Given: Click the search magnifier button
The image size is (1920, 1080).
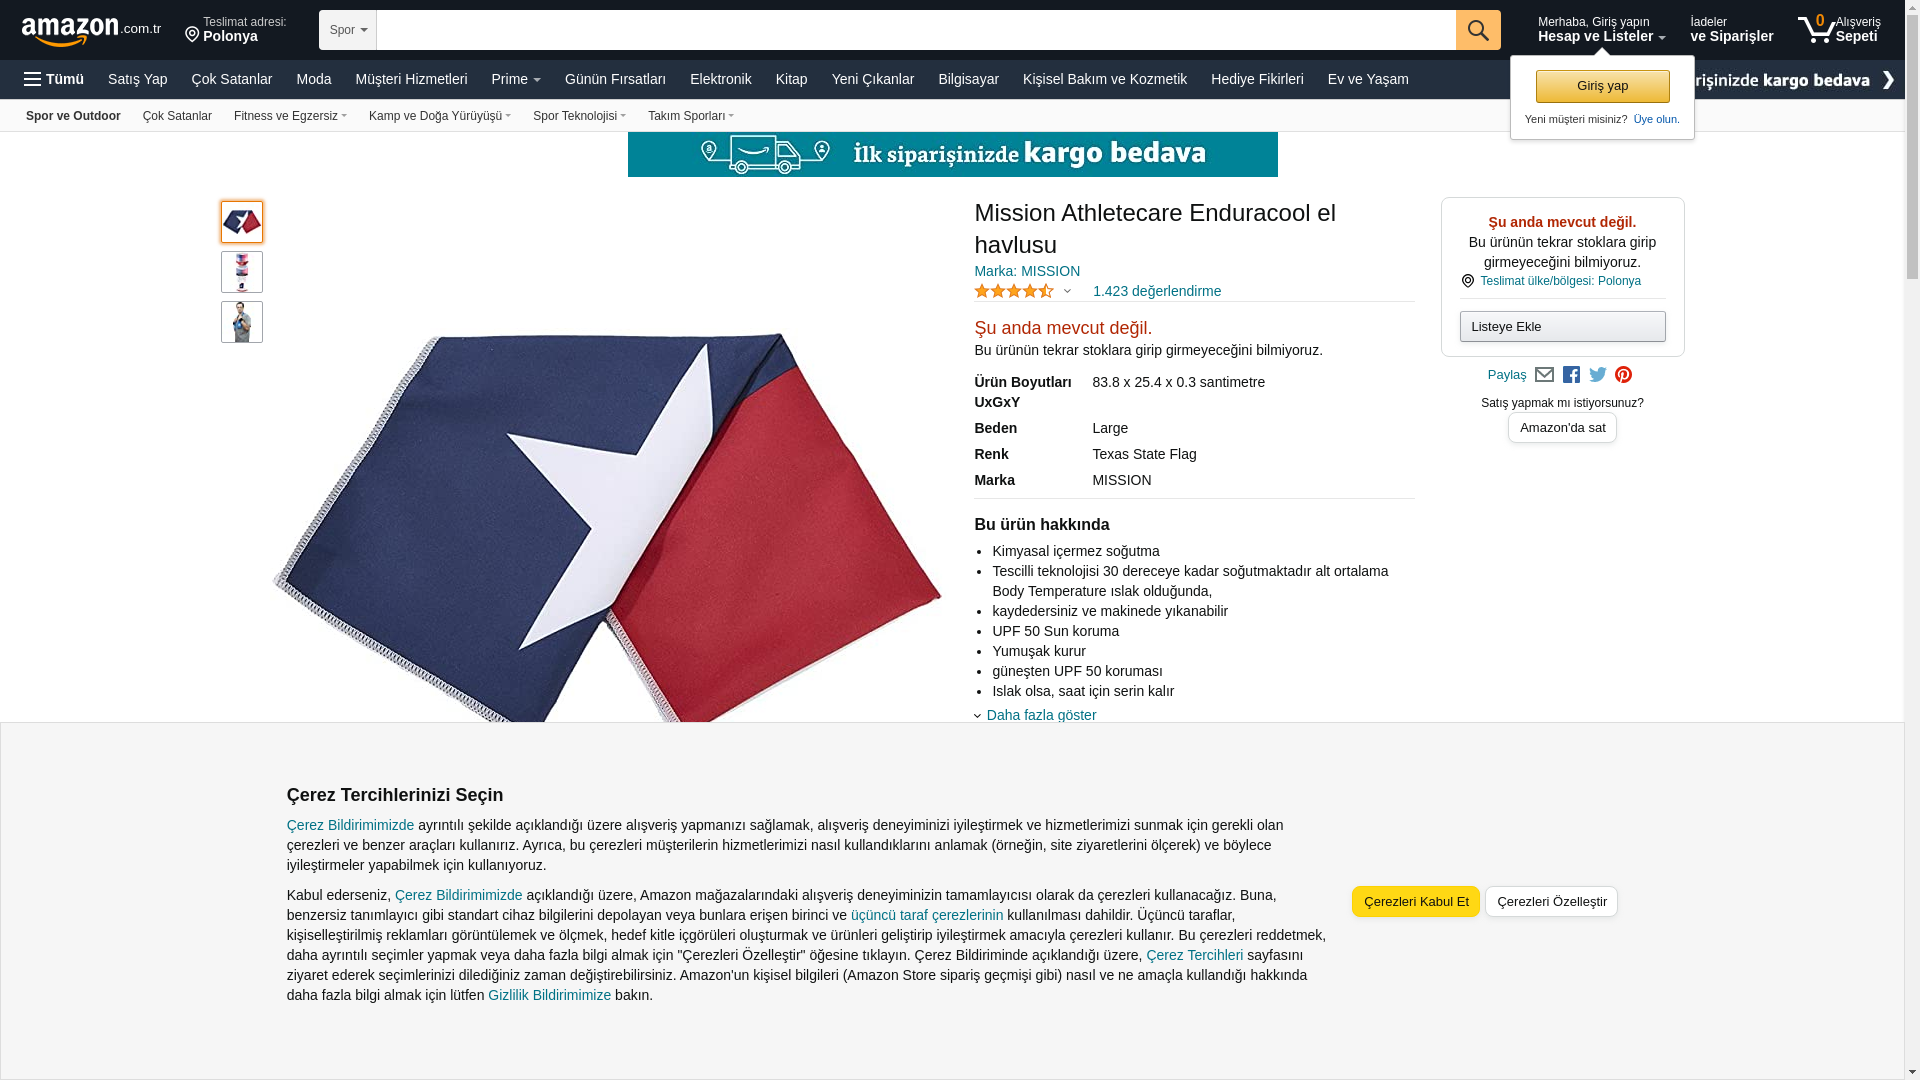Looking at the screenshot, I should pyautogui.click(x=1478, y=30).
